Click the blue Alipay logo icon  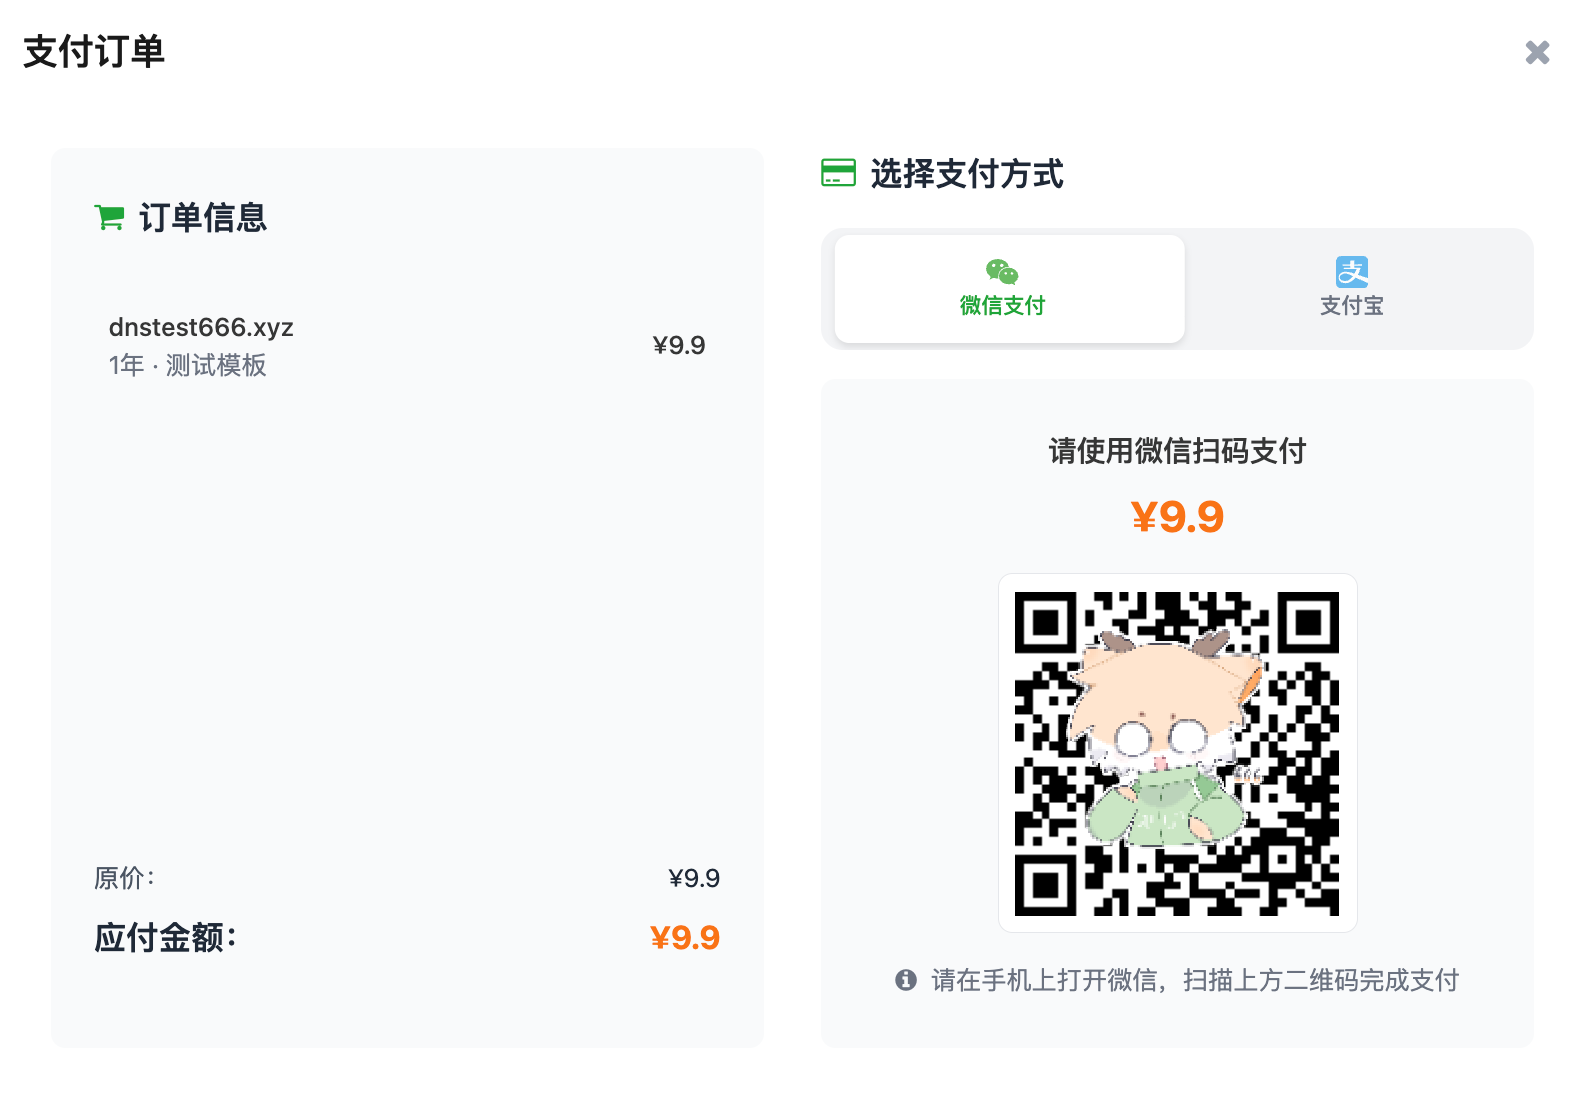pos(1351,269)
